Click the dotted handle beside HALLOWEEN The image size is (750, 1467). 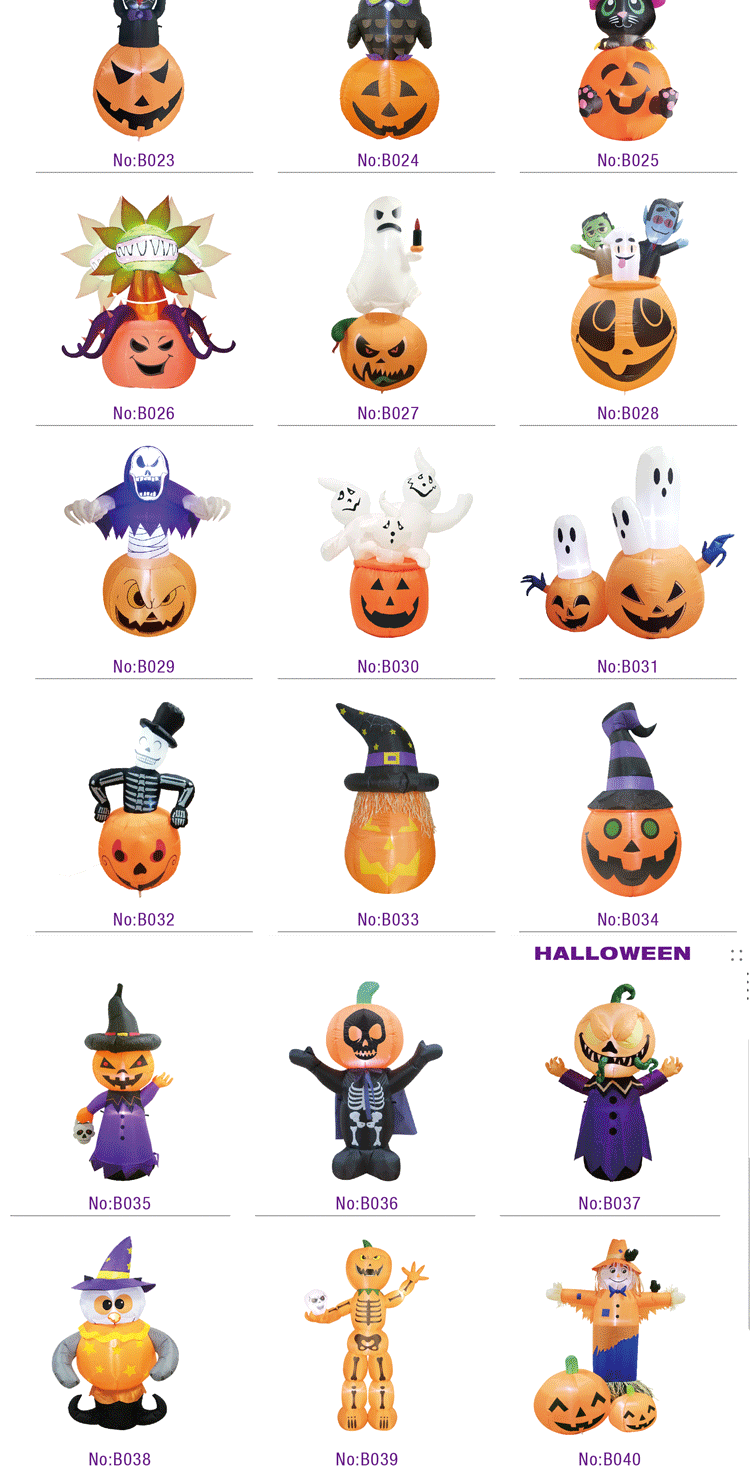736,955
